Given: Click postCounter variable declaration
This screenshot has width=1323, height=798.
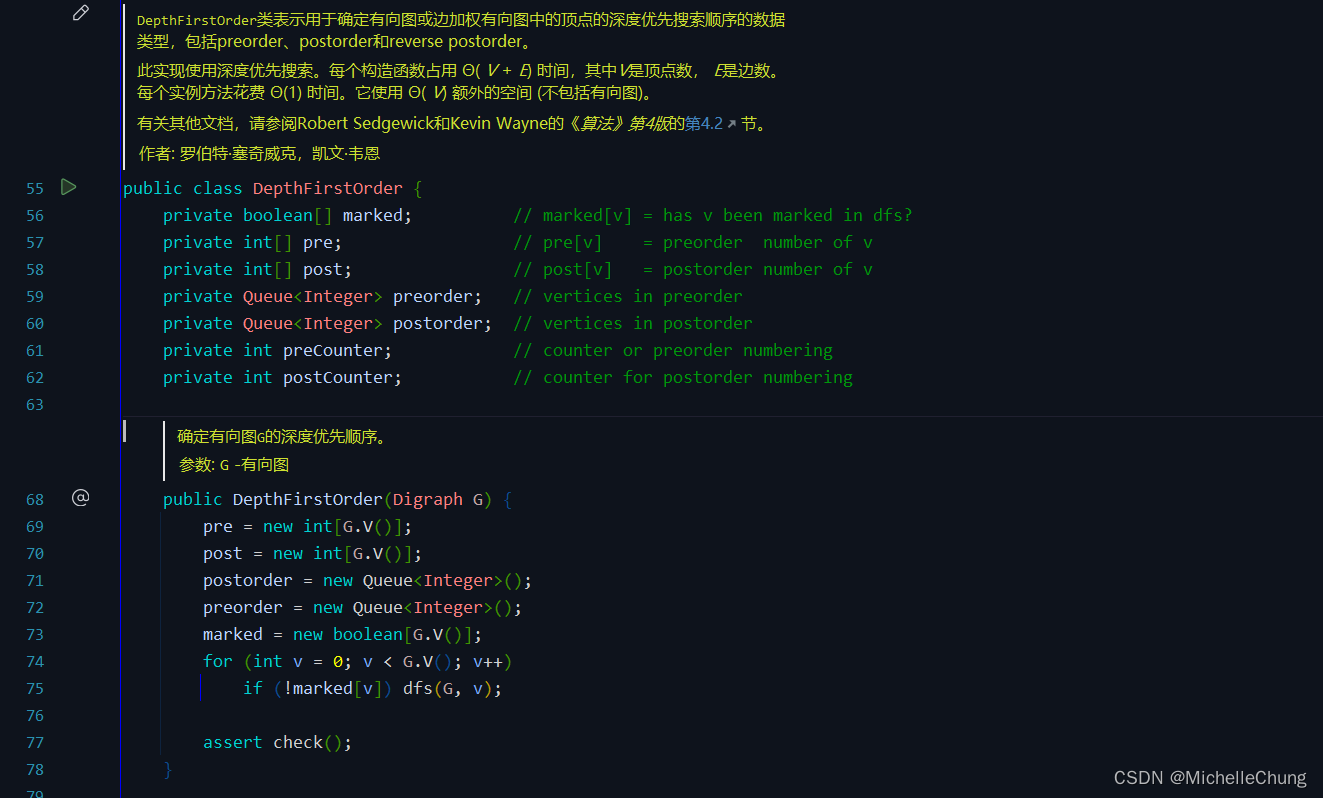Looking at the screenshot, I should [x=338, y=377].
